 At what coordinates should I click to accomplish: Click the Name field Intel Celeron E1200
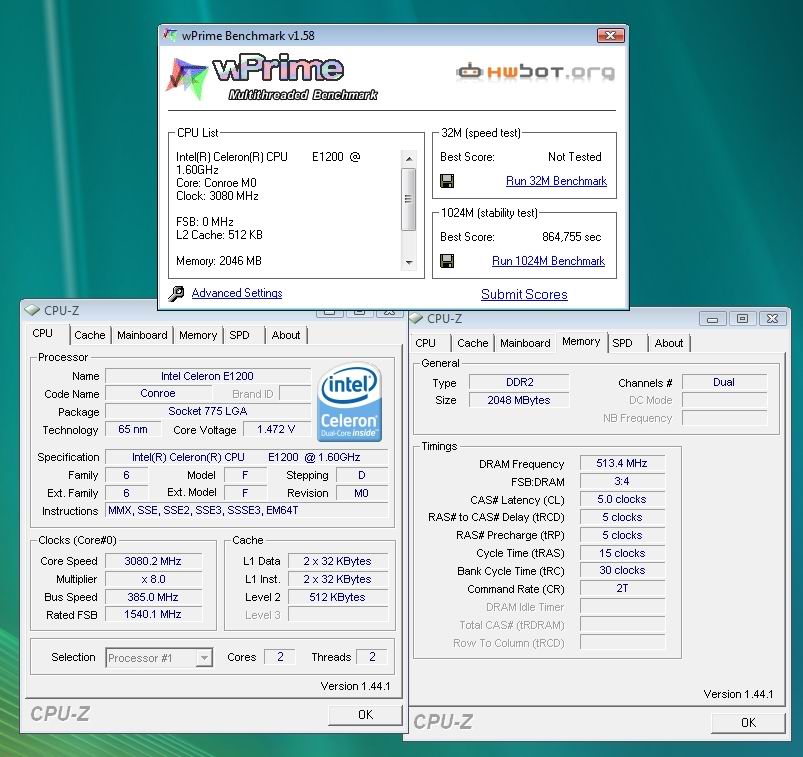(207, 376)
